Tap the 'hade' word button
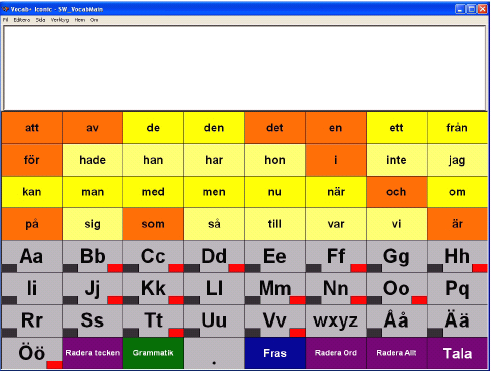This screenshot has width=491, height=371. (93, 160)
